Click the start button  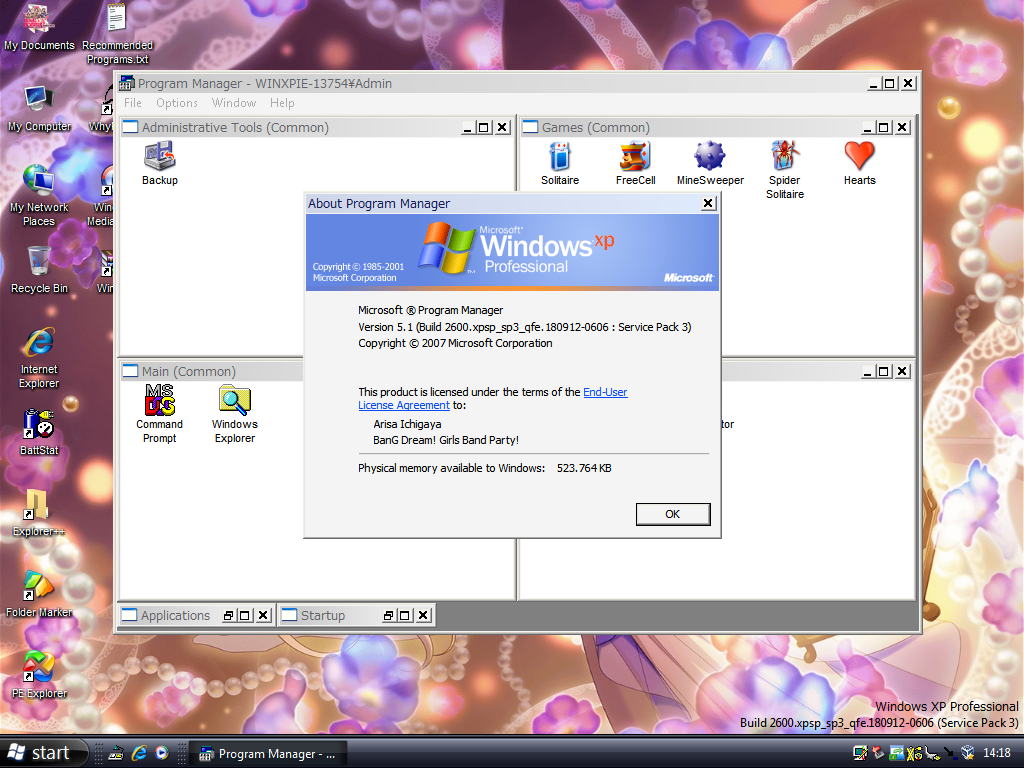point(43,753)
